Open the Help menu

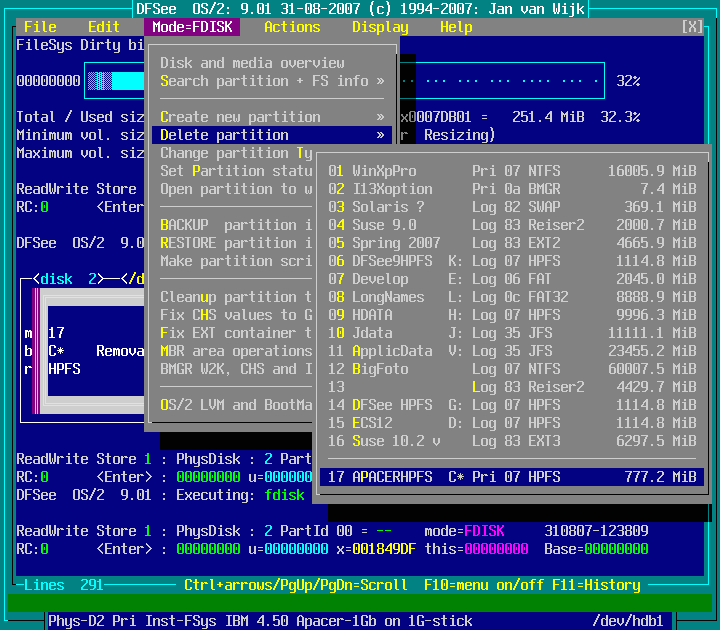456,27
